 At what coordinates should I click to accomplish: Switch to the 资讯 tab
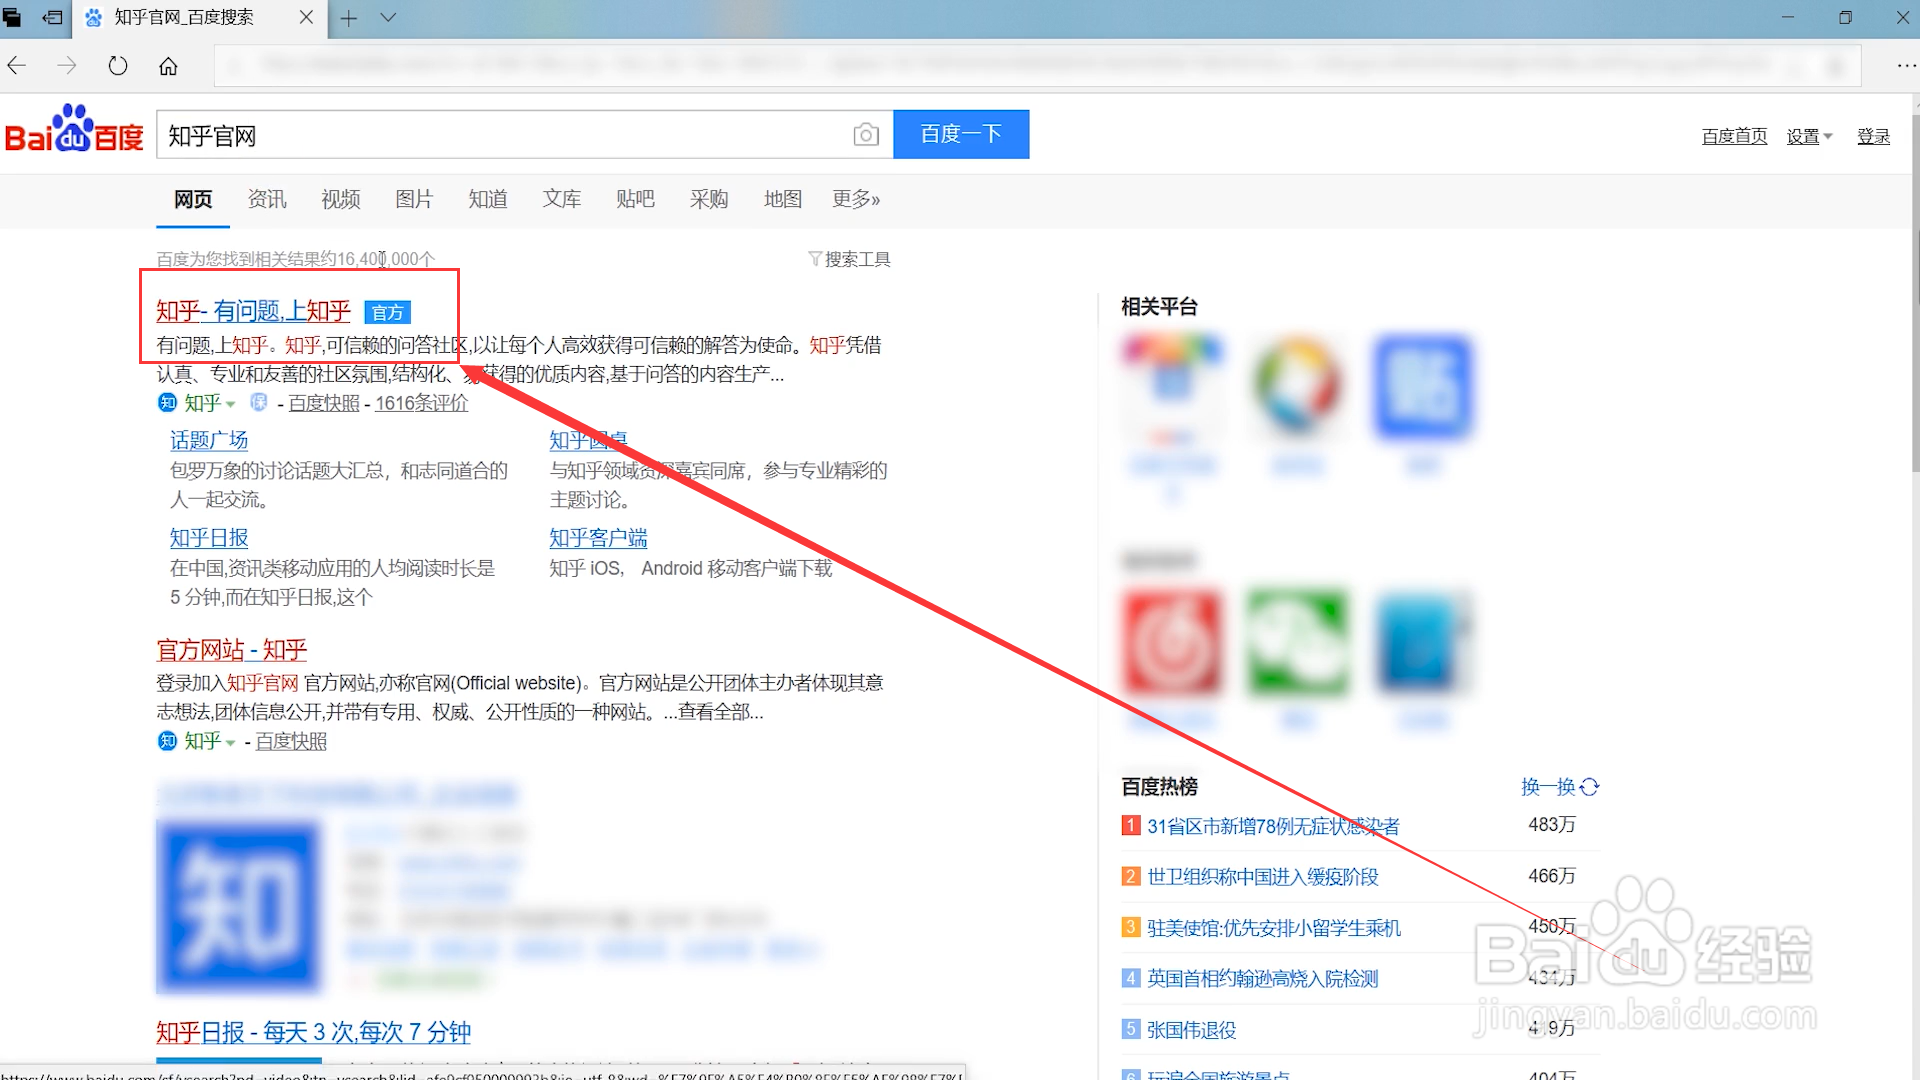(x=267, y=199)
